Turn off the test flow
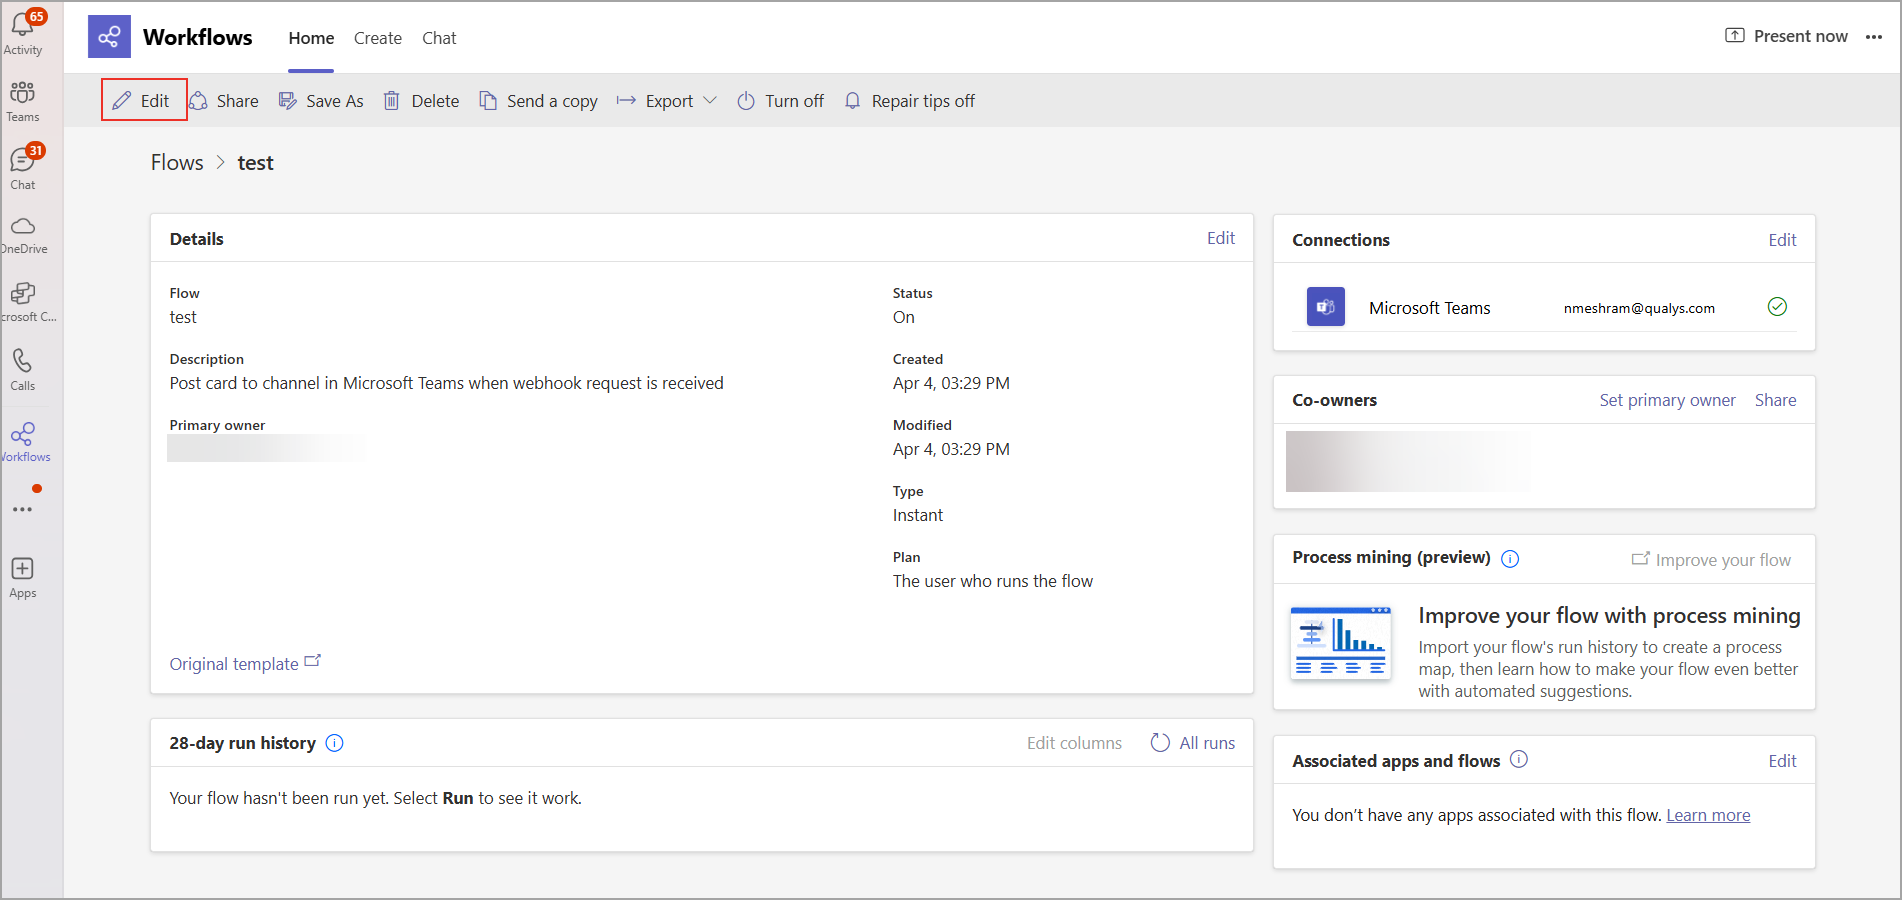Viewport: 1902px width, 900px height. (780, 101)
